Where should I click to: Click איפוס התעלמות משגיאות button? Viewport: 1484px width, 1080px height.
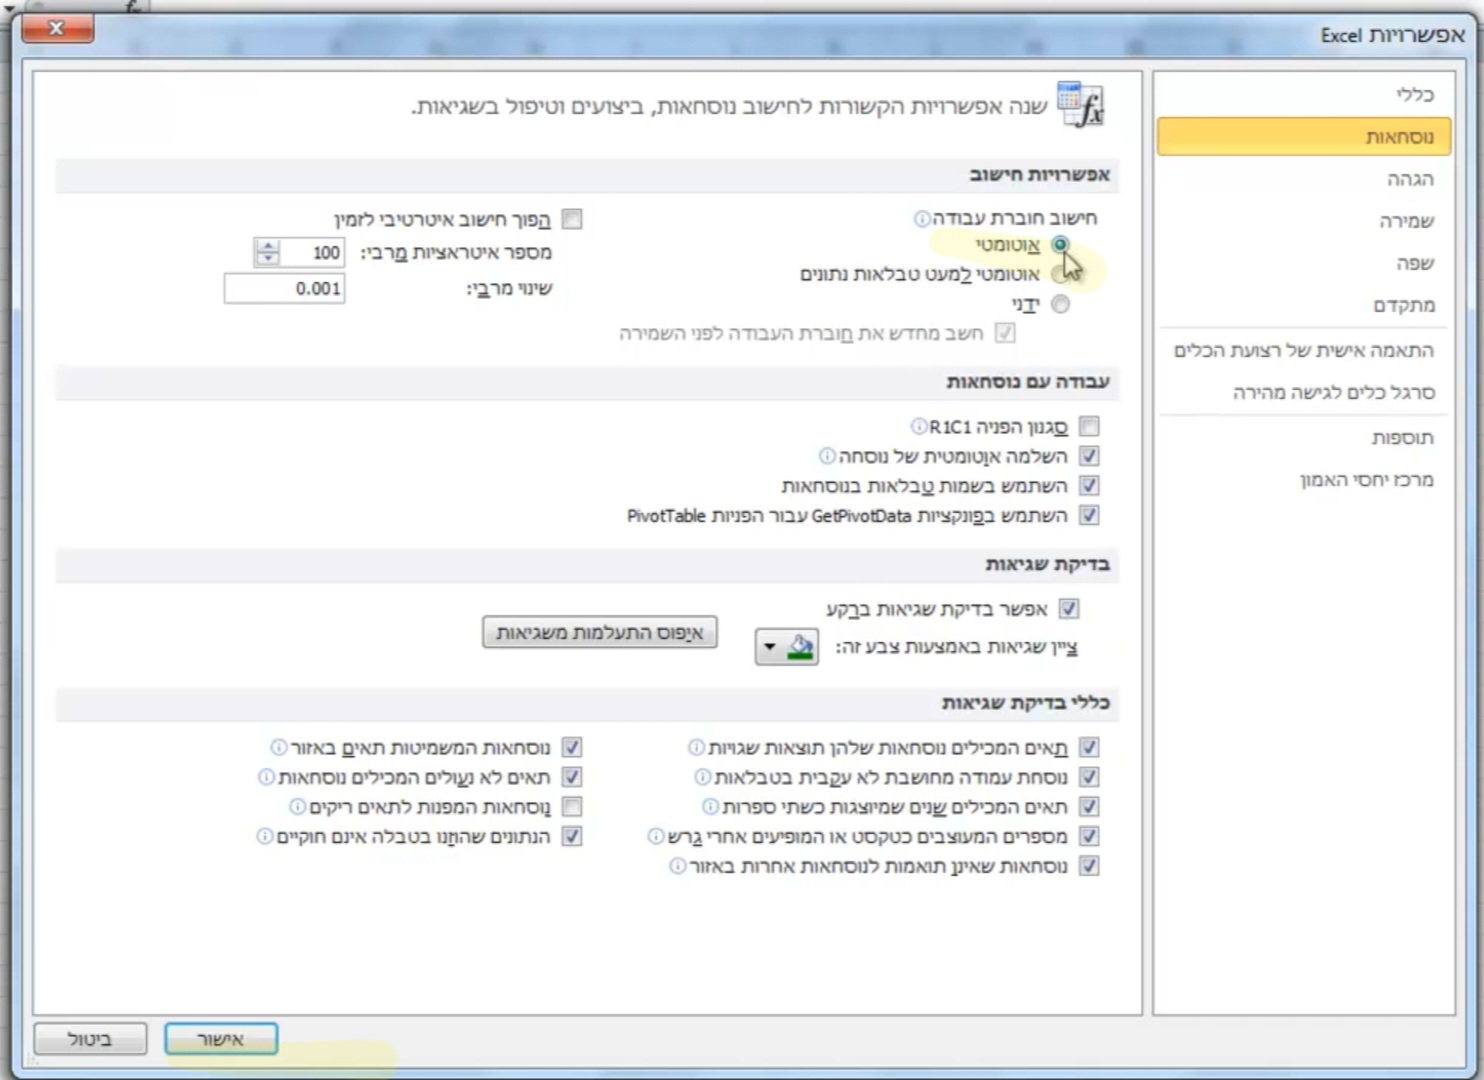(598, 631)
